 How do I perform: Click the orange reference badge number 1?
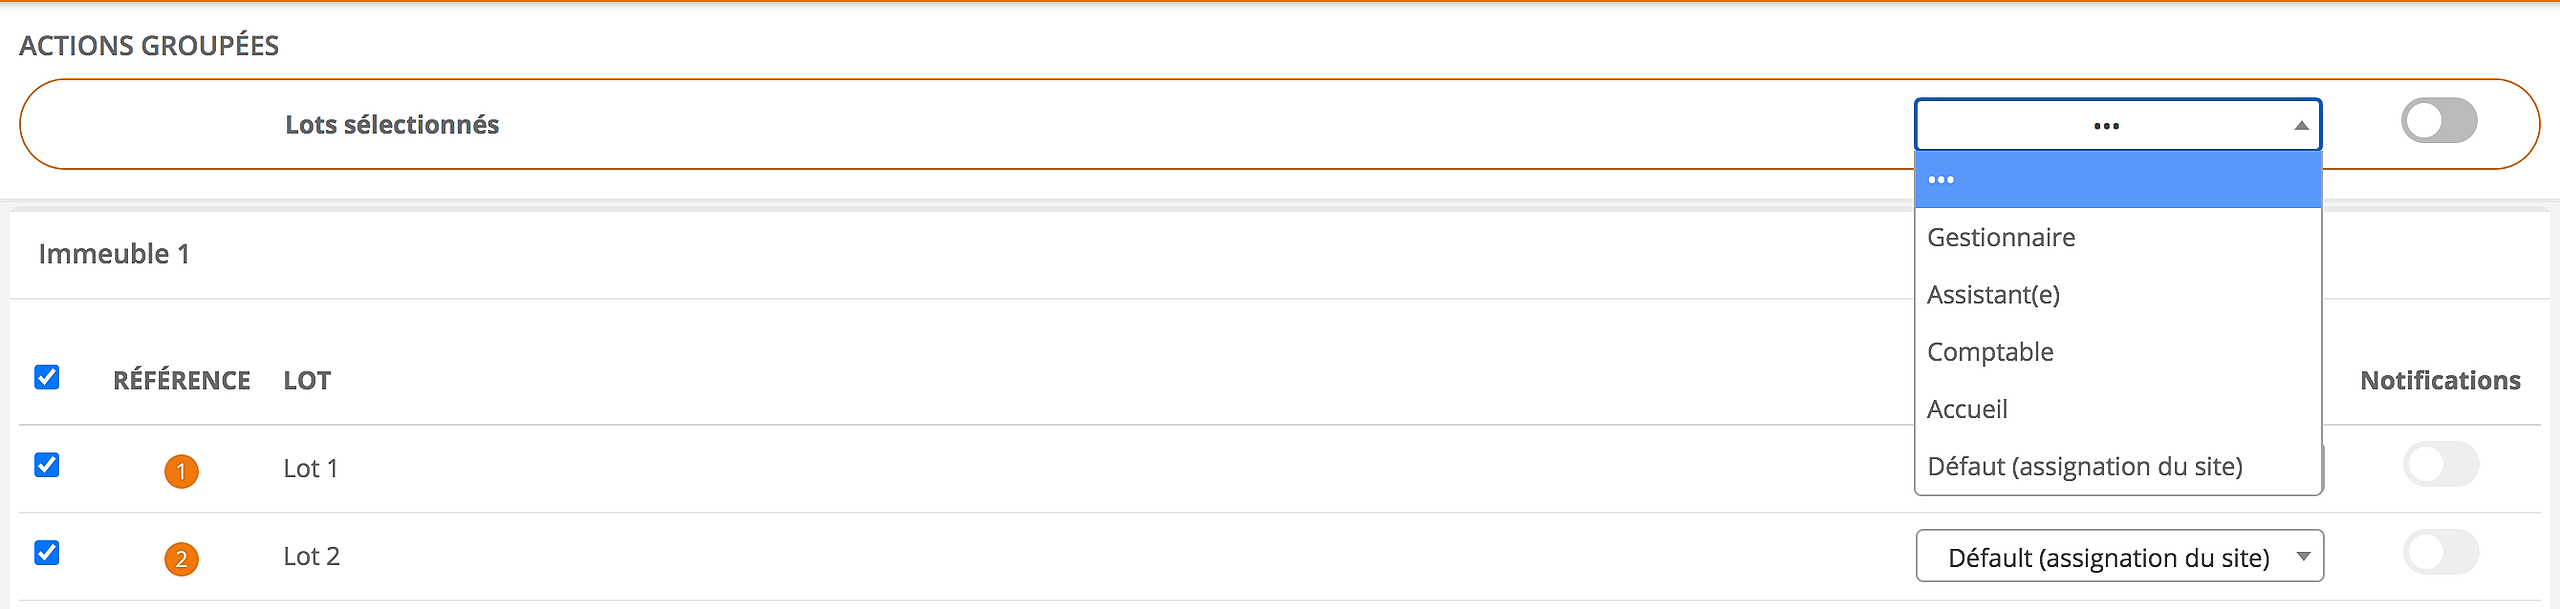(x=181, y=470)
